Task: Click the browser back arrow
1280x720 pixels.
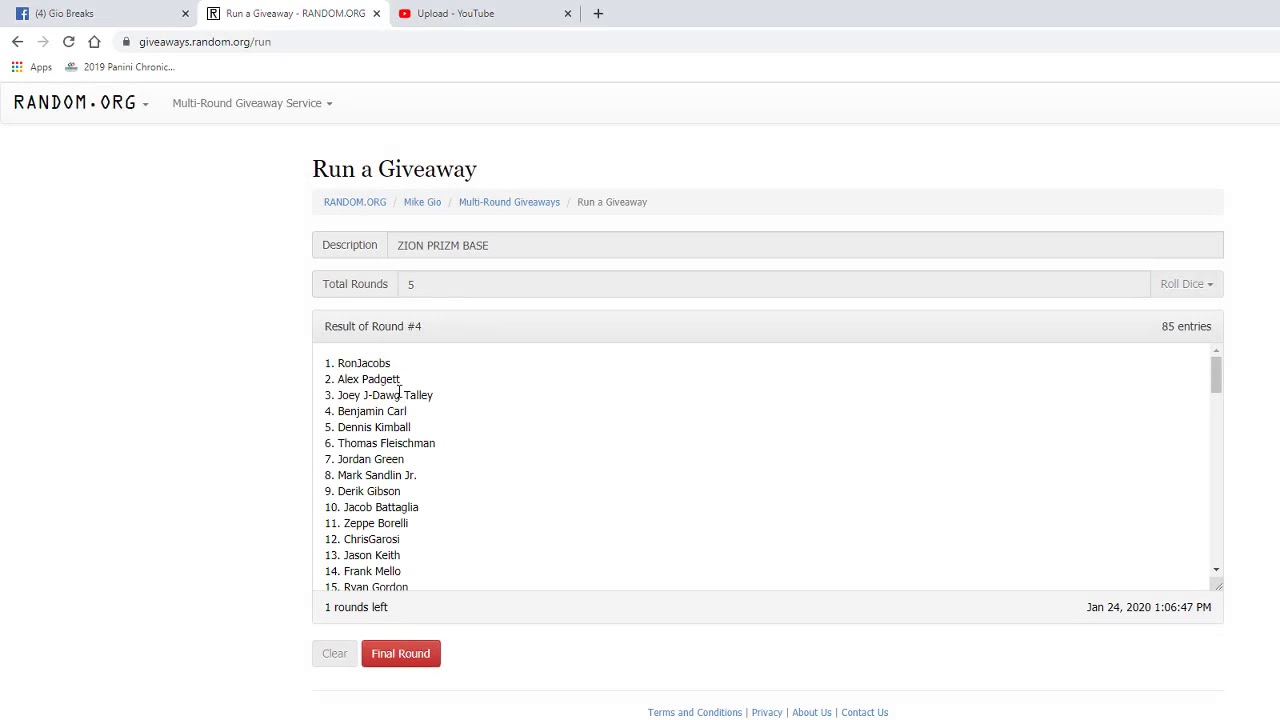Action: pyautogui.click(x=17, y=42)
